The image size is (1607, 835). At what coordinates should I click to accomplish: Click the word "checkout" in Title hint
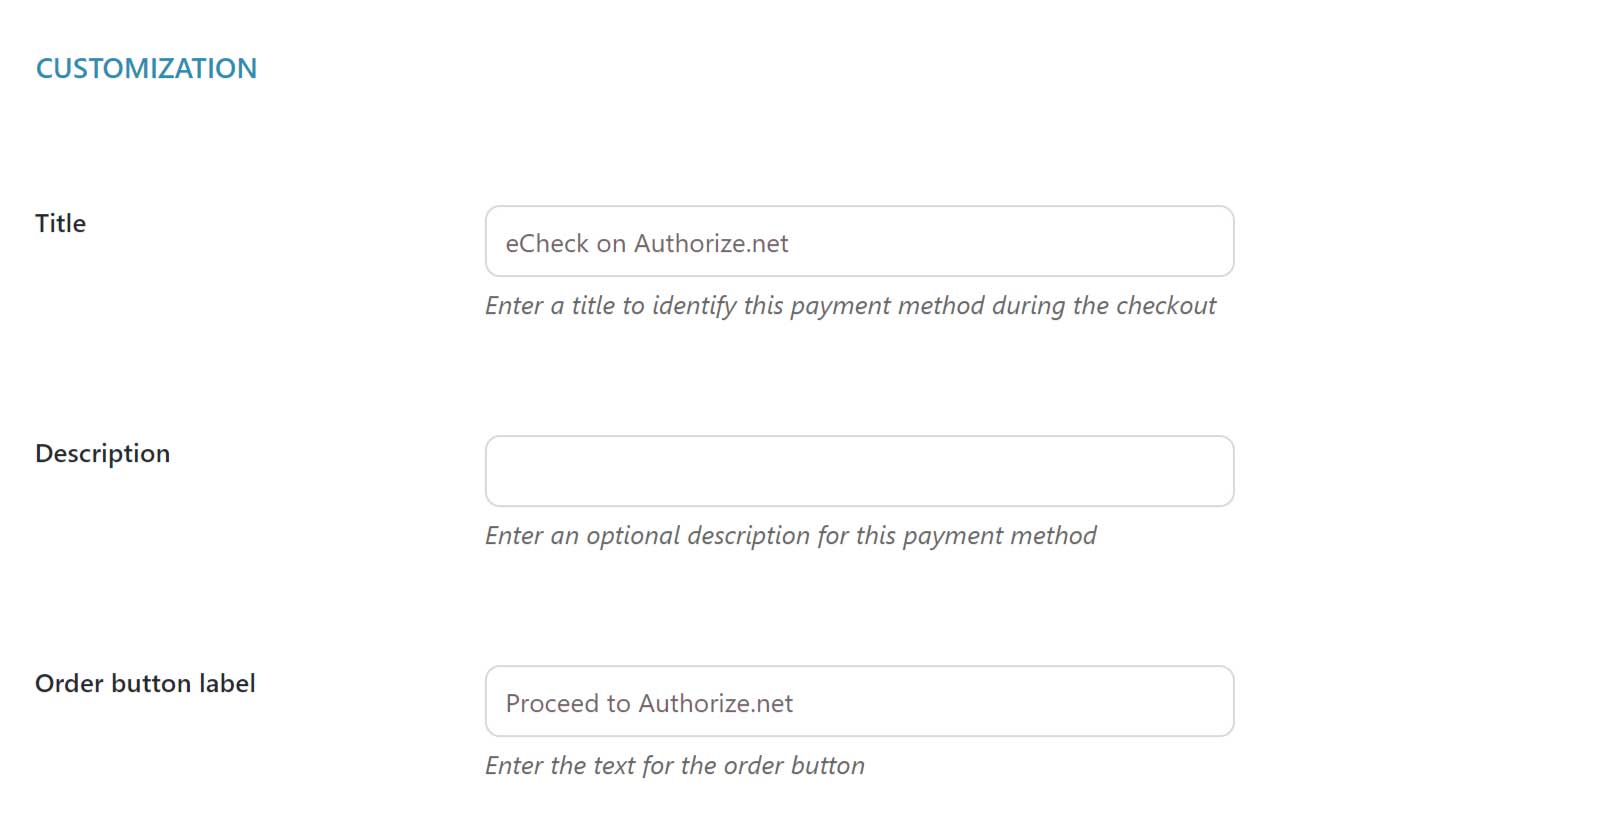point(1166,305)
